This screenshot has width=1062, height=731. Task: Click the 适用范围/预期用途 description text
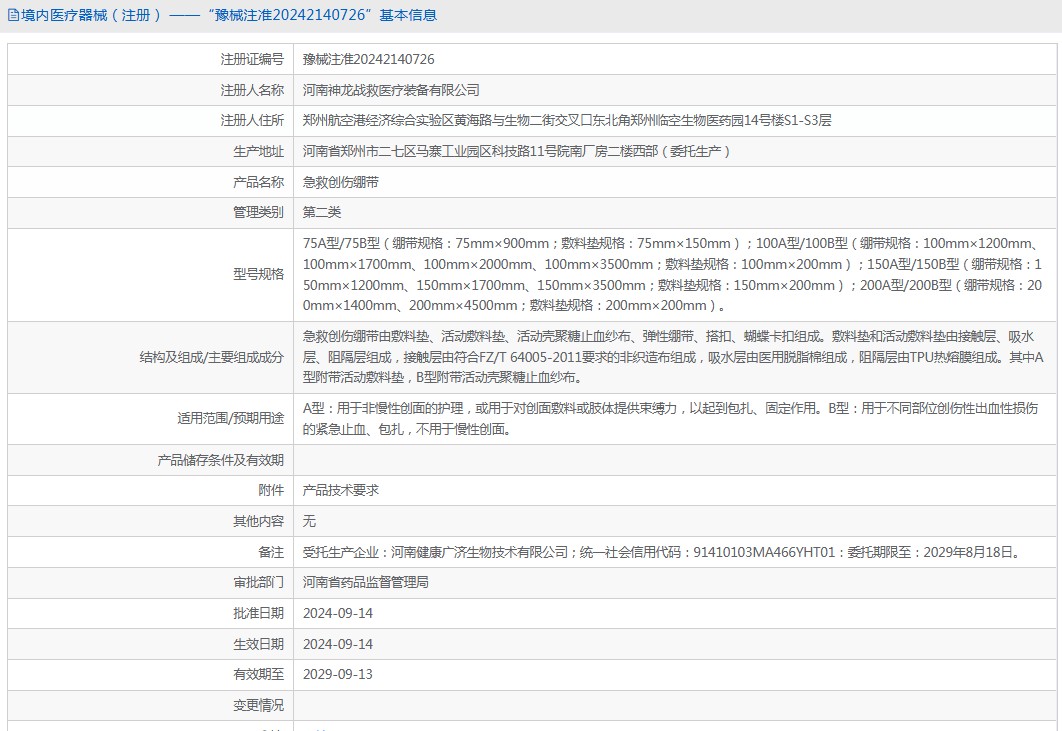[670, 419]
